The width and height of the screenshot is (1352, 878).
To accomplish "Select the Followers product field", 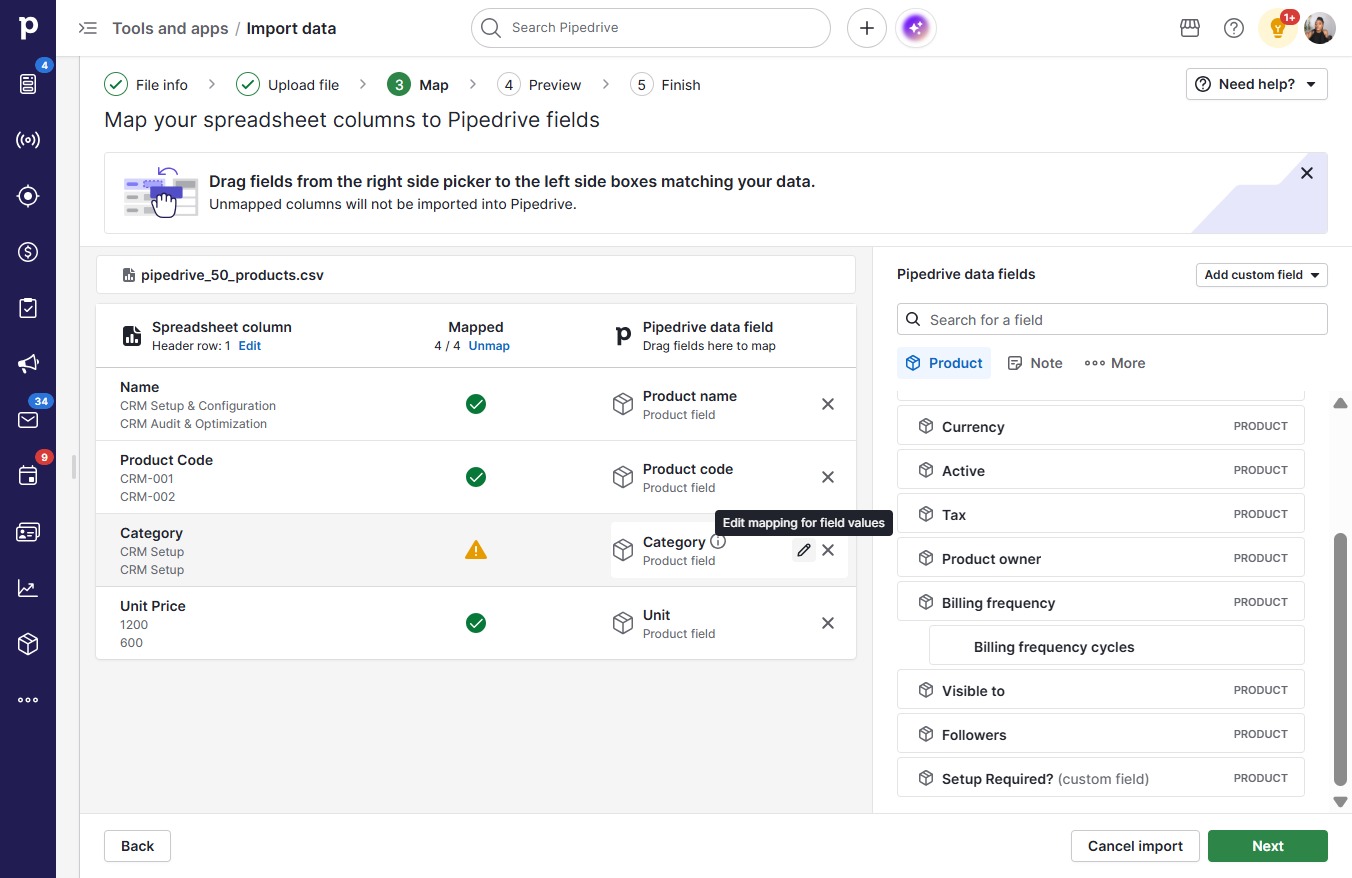I will pyautogui.click(x=1101, y=735).
